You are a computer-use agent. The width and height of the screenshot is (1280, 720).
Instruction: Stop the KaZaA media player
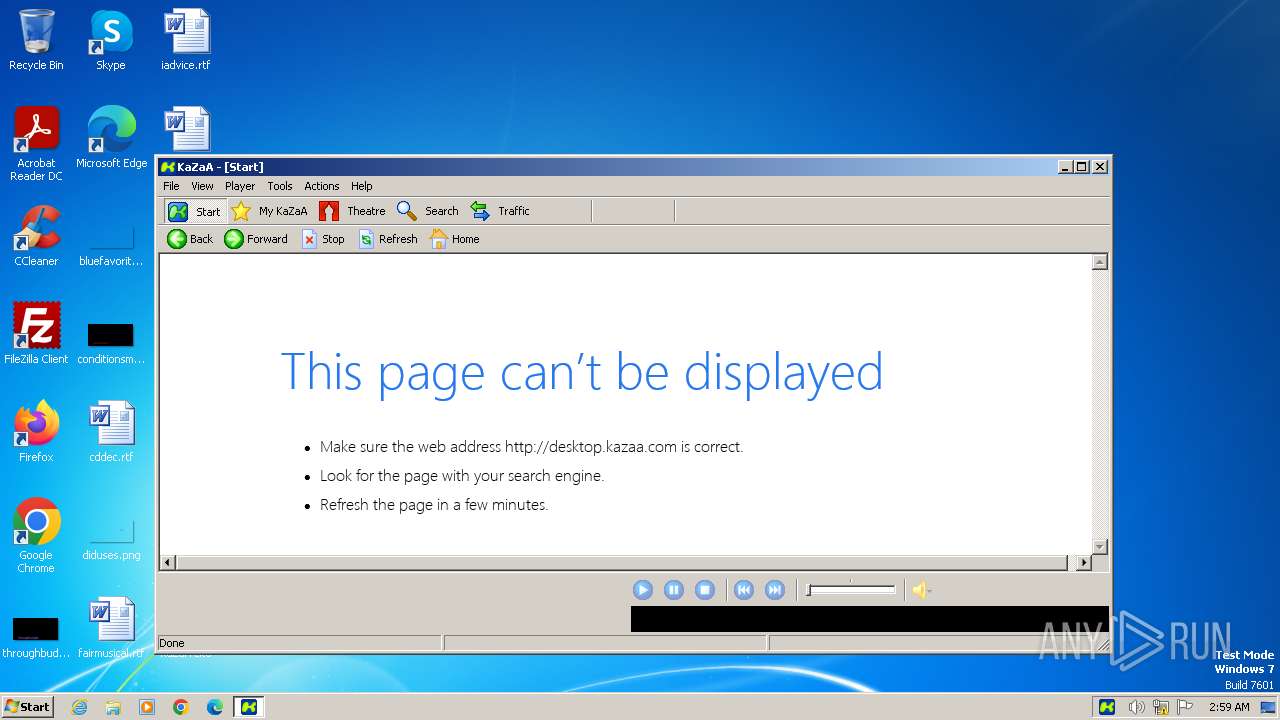click(705, 590)
